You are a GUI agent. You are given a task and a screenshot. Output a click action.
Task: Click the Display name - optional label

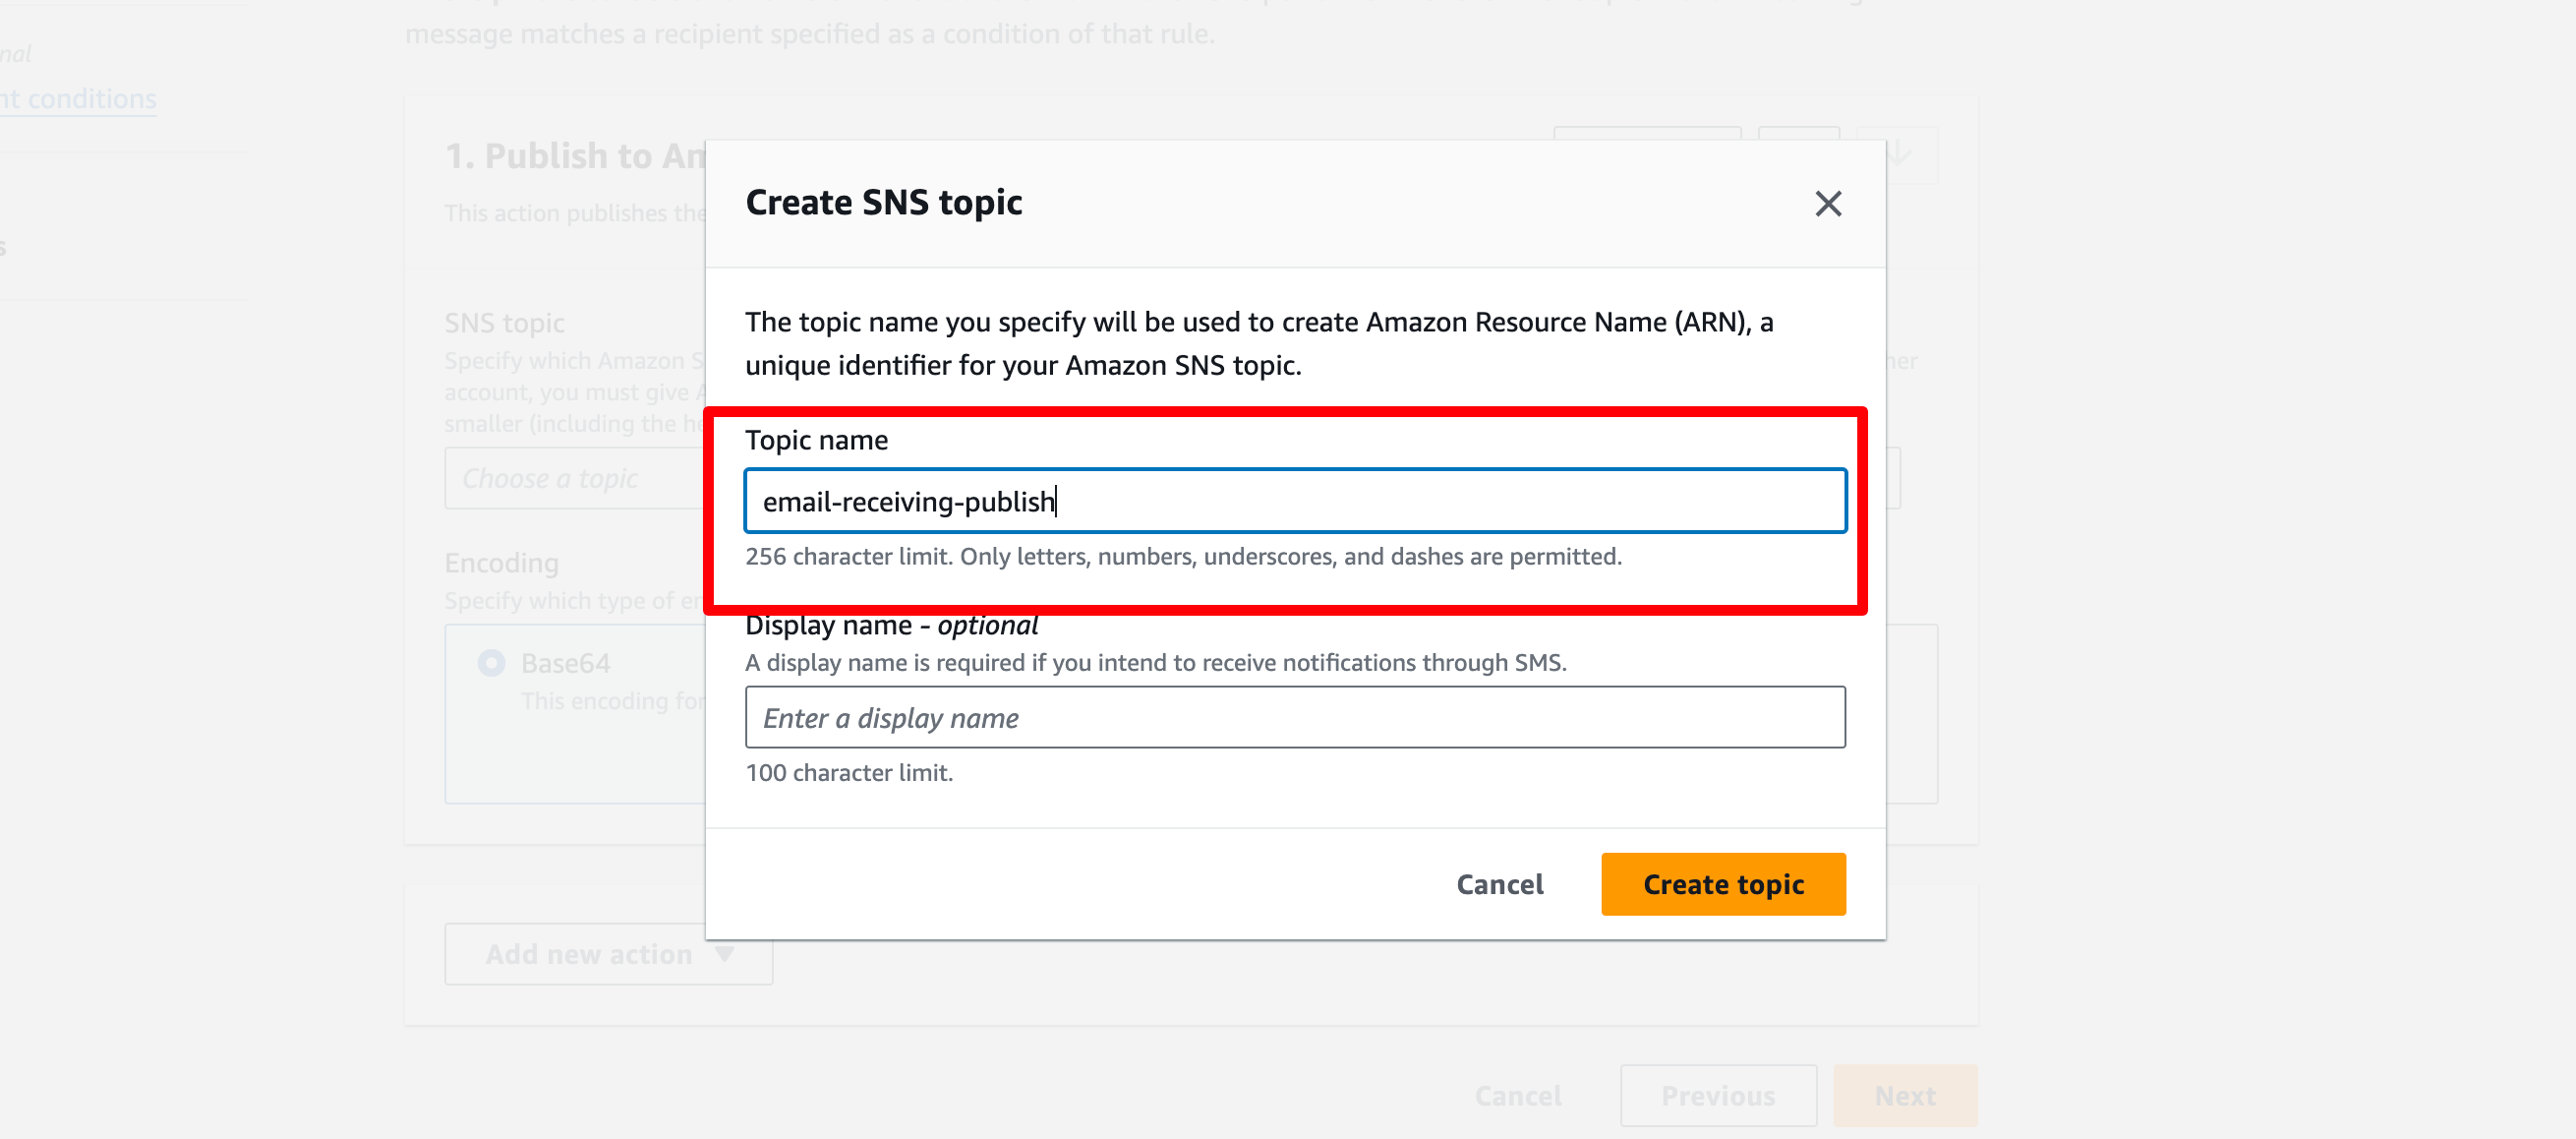[891, 625]
